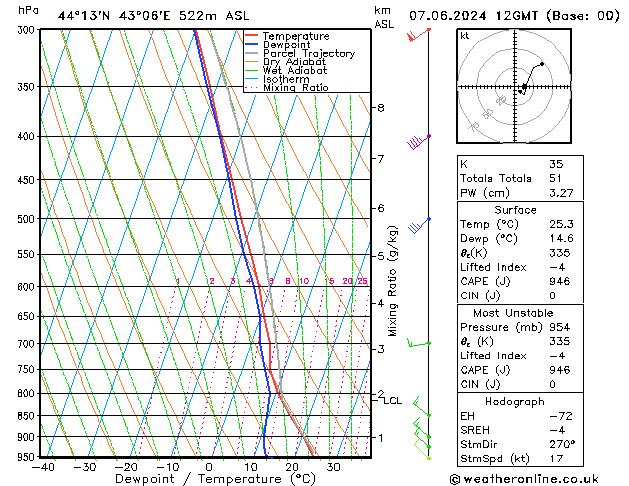629x486 pixels.
Task: Click the StmSpd (kt) value 17
Action: point(556,458)
